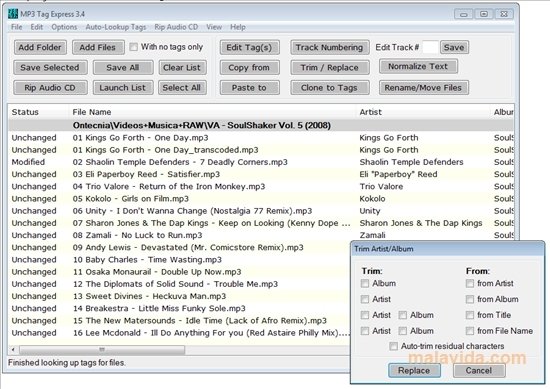Screen dimensions: 550x389
Task: Select 03 Eli Paperboy Reed - Satisfier.mp3
Action: coord(261,174)
